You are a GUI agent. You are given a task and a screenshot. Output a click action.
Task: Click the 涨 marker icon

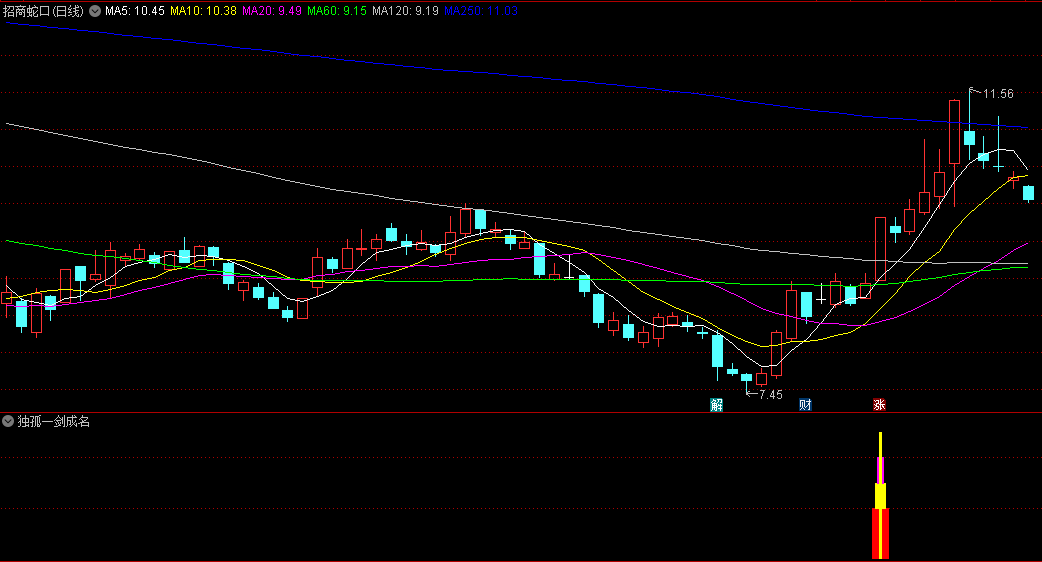879,405
